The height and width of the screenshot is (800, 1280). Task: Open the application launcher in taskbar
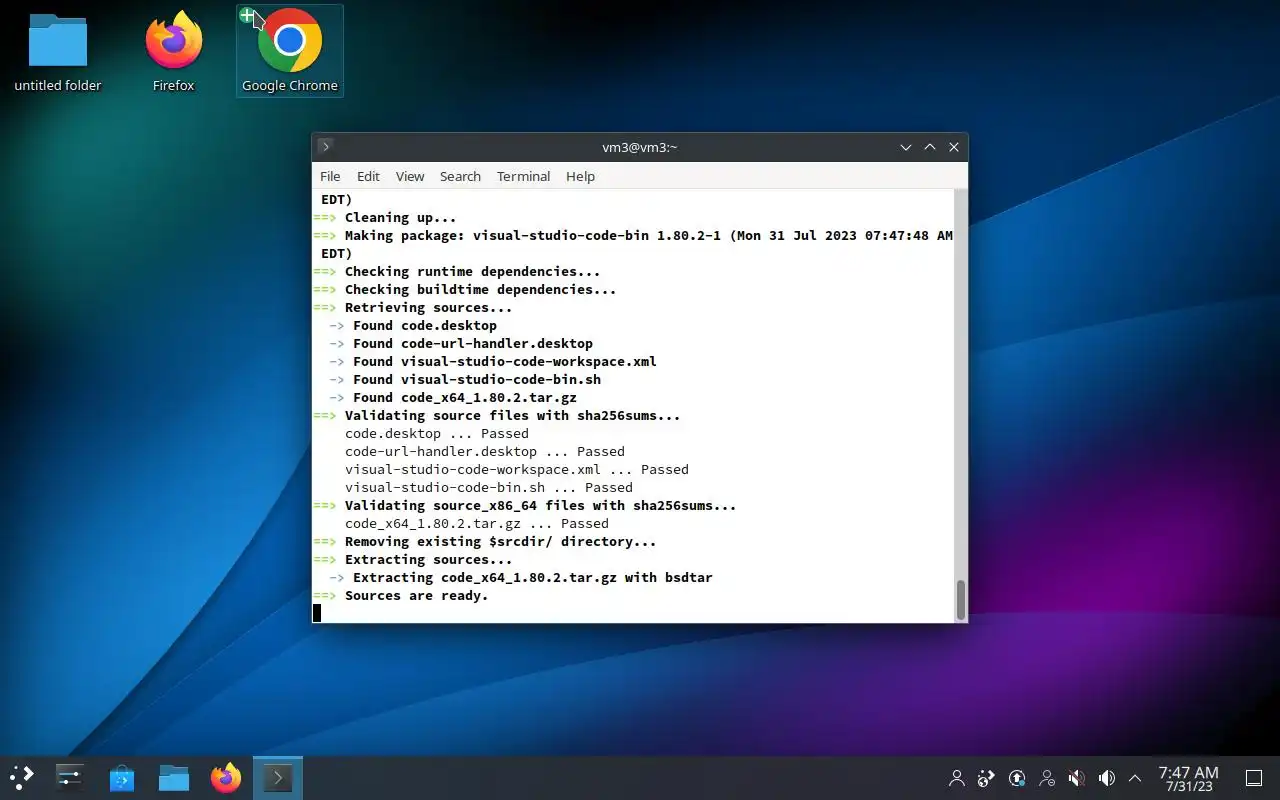tap(22, 777)
